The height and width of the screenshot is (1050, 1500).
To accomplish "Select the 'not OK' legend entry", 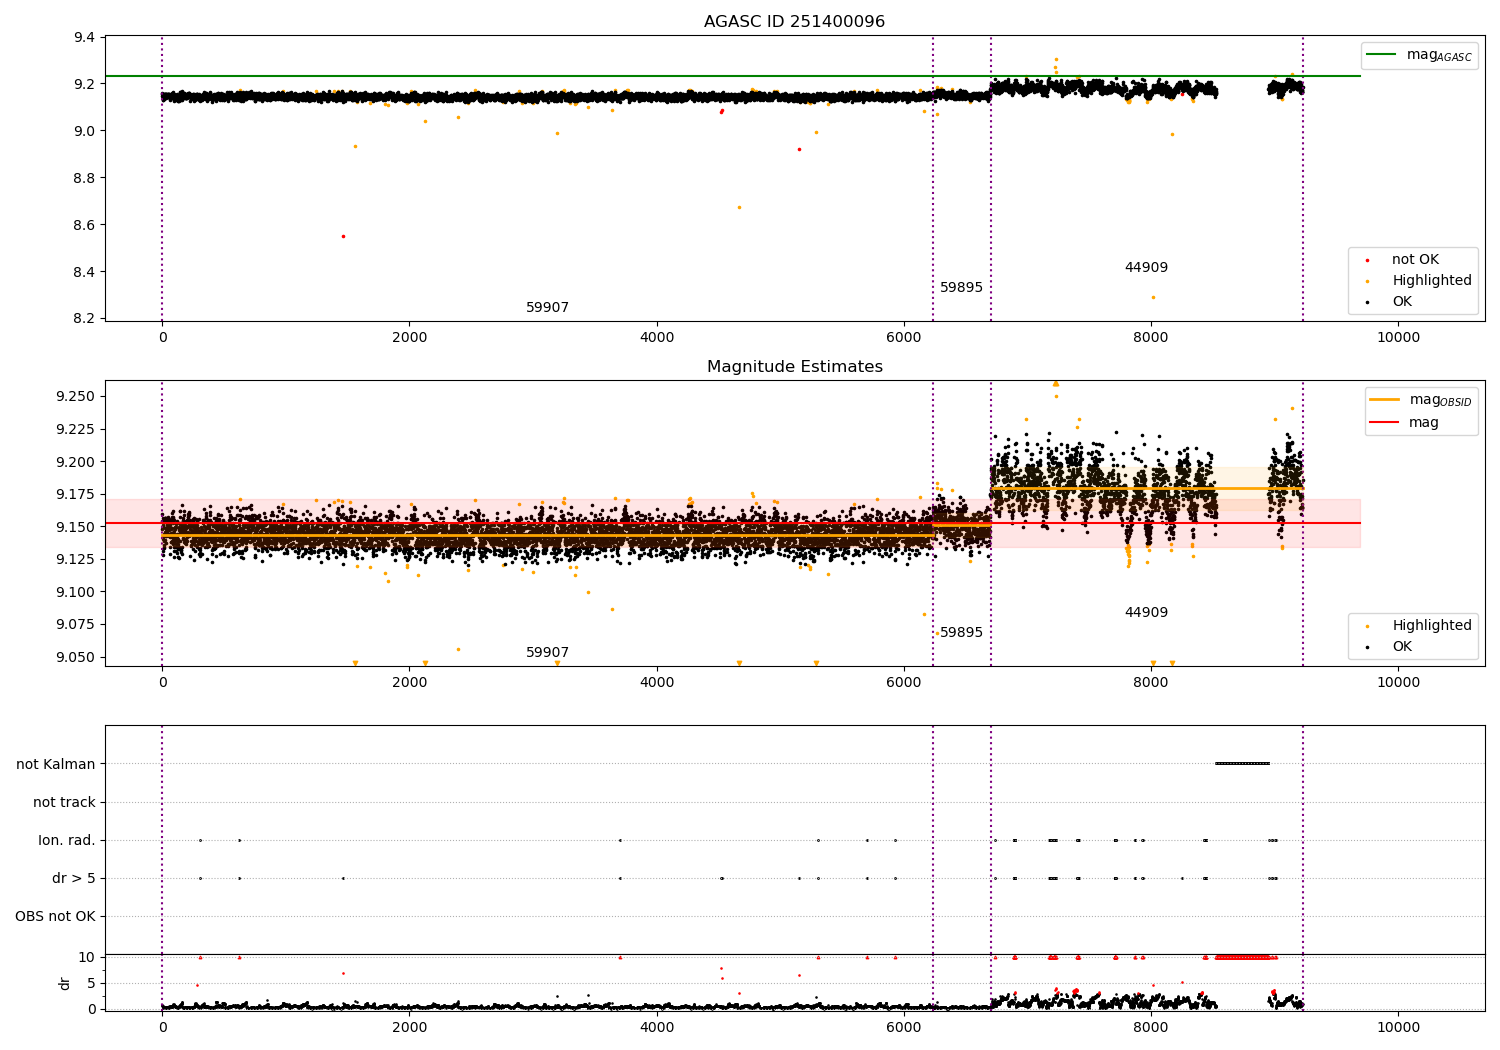I will click(1413, 260).
